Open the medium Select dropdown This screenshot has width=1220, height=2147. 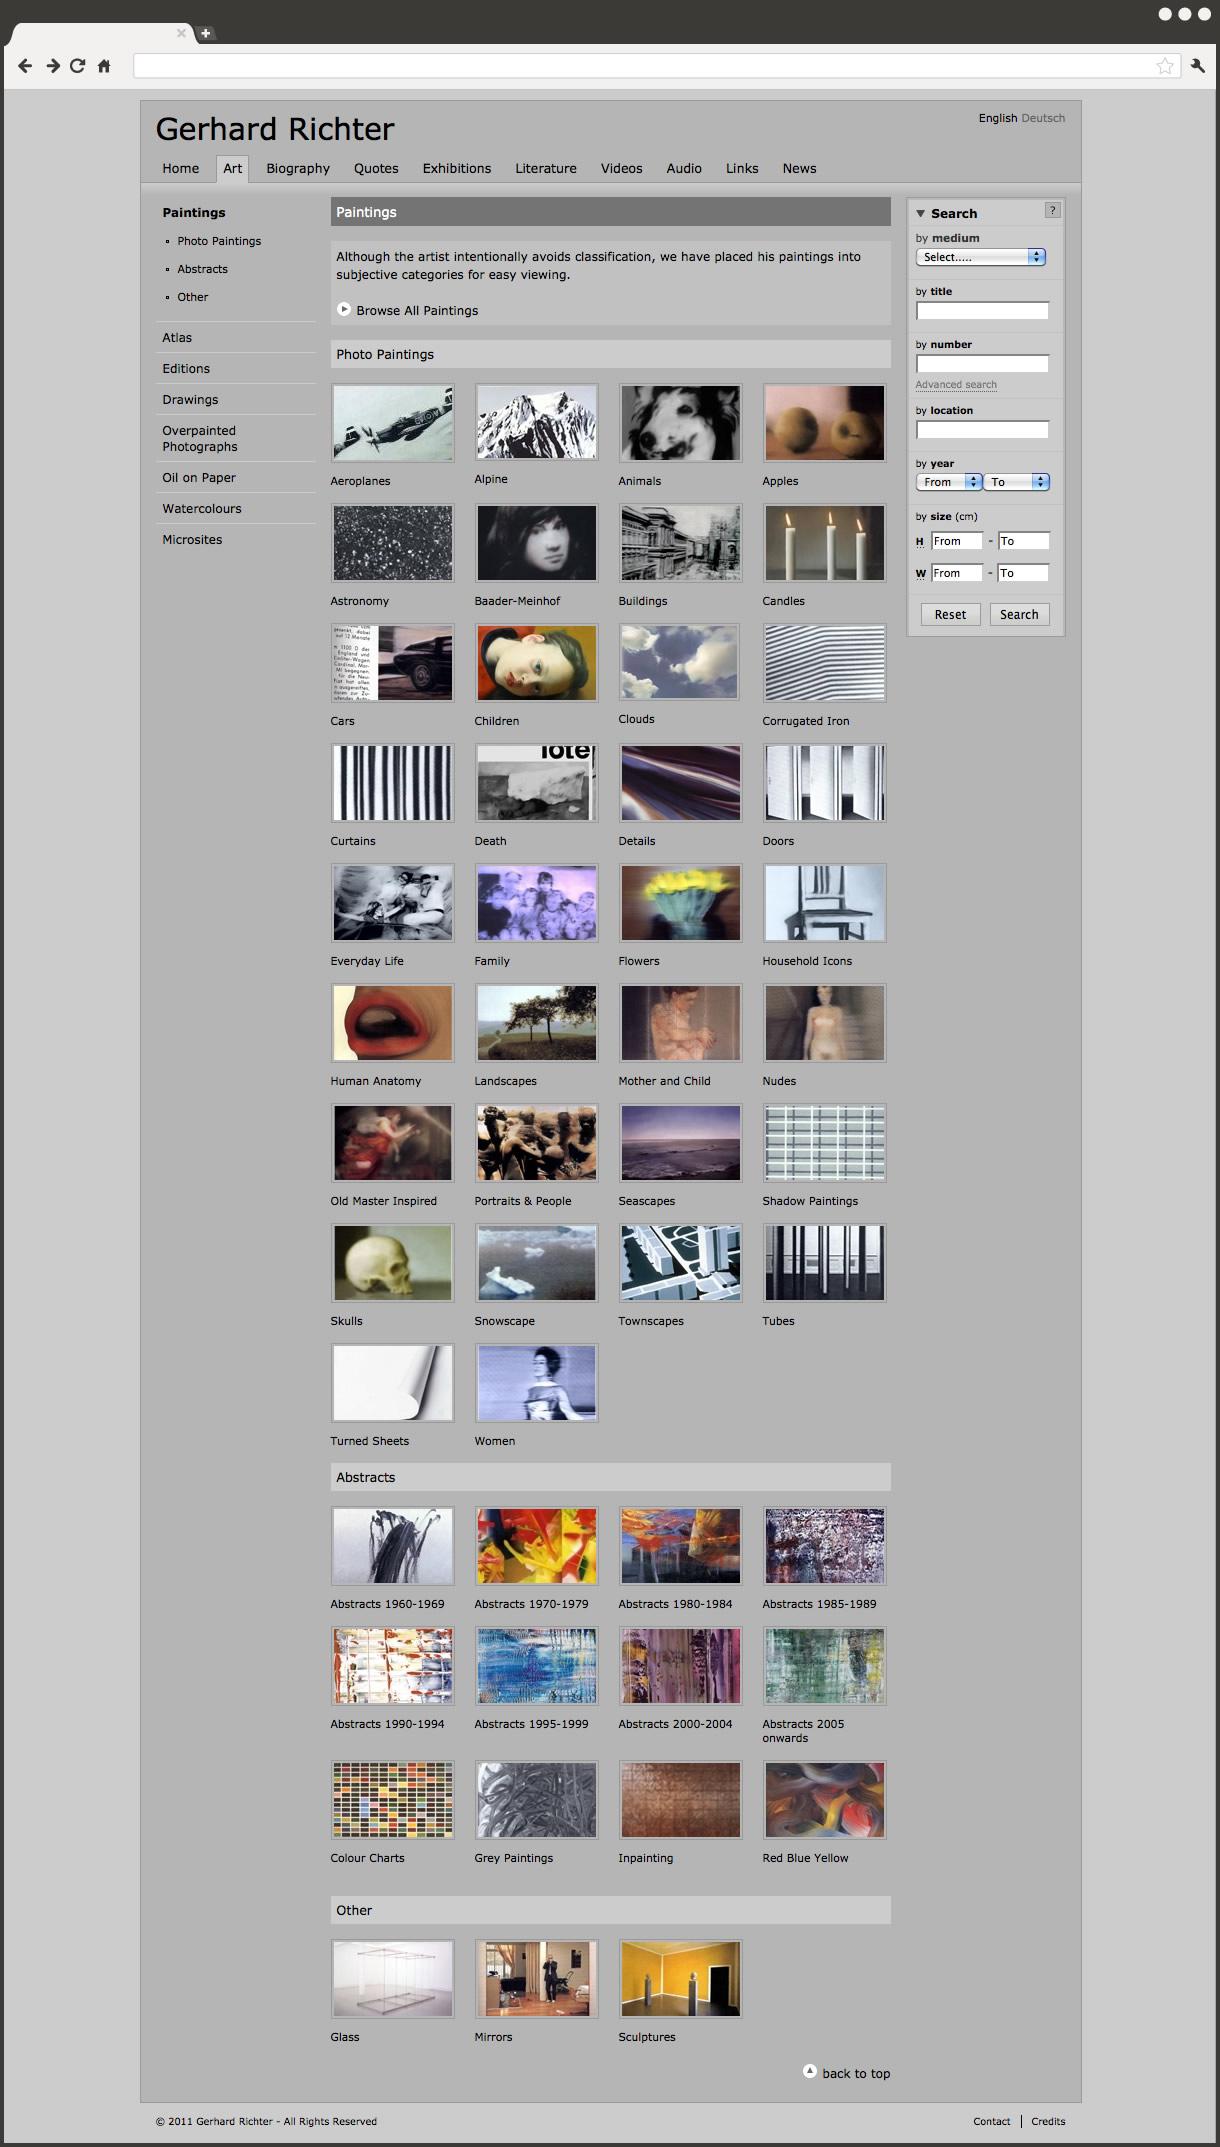coord(980,257)
